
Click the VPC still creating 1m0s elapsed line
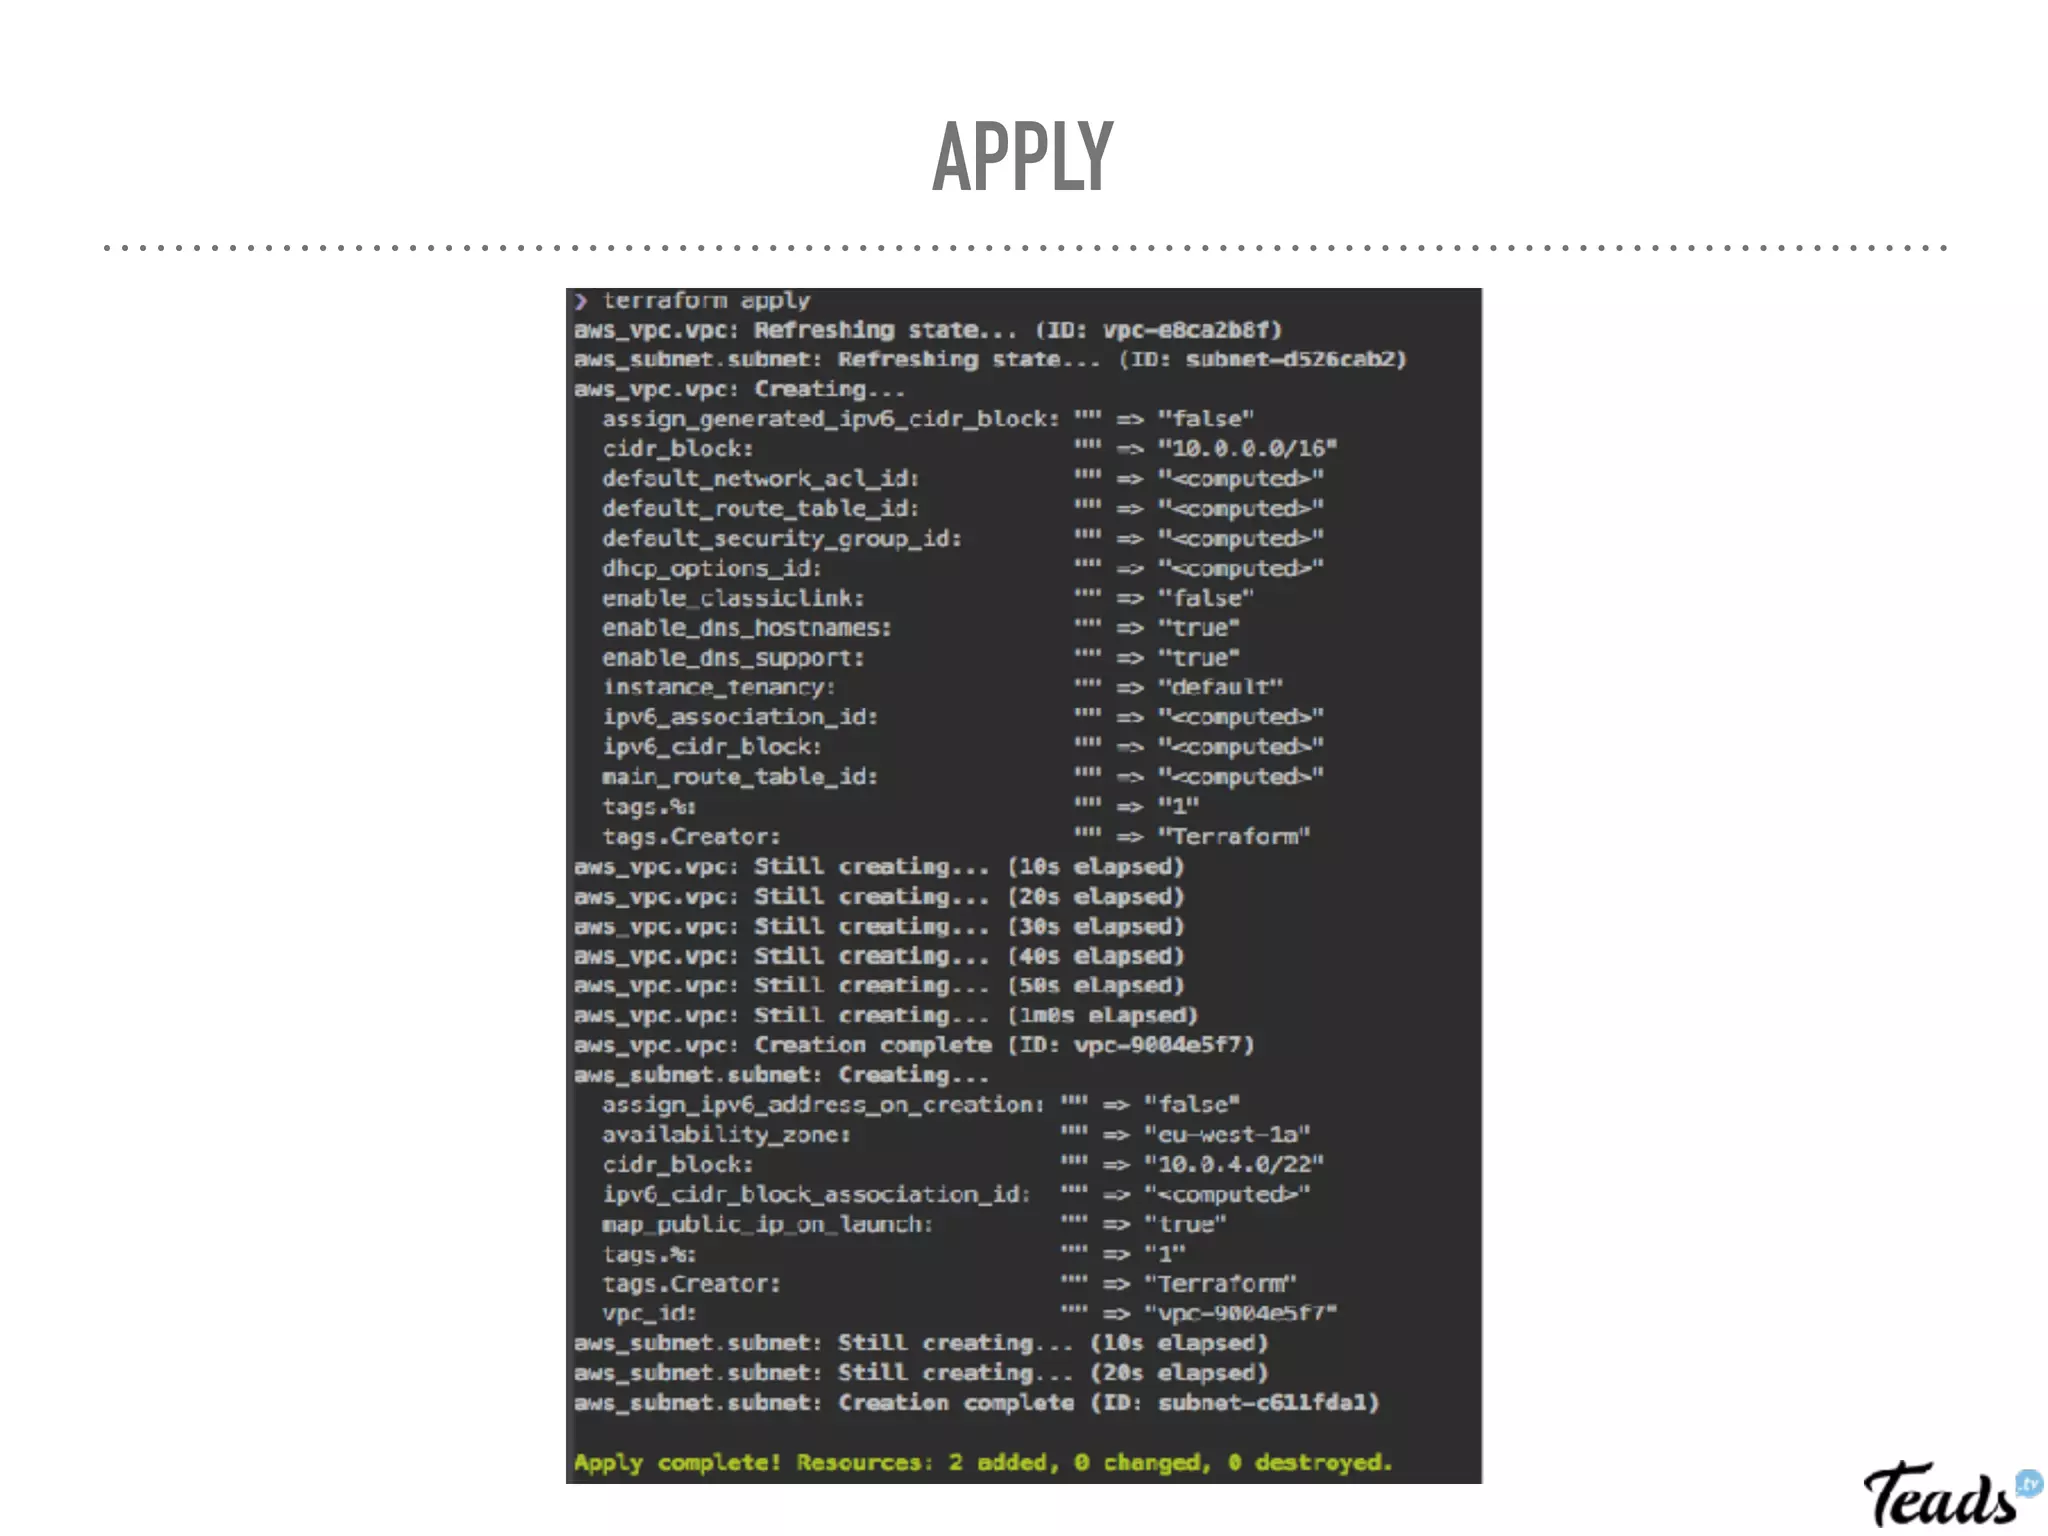(885, 1015)
